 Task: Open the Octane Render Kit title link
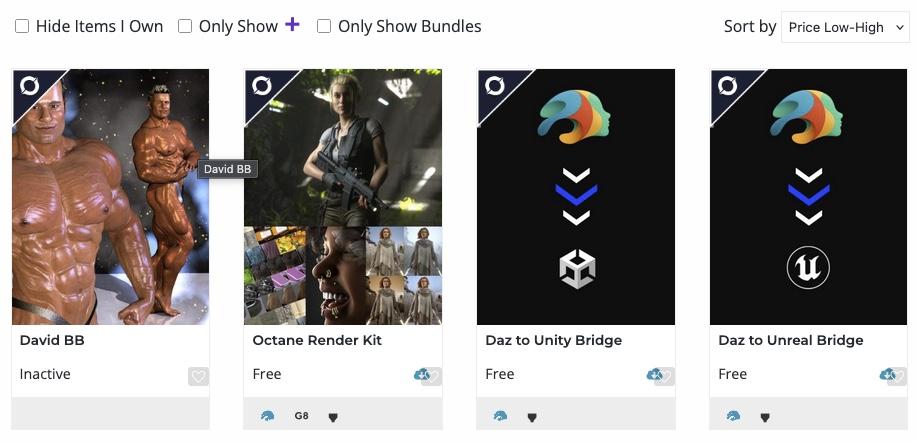[x=317, y=340]
